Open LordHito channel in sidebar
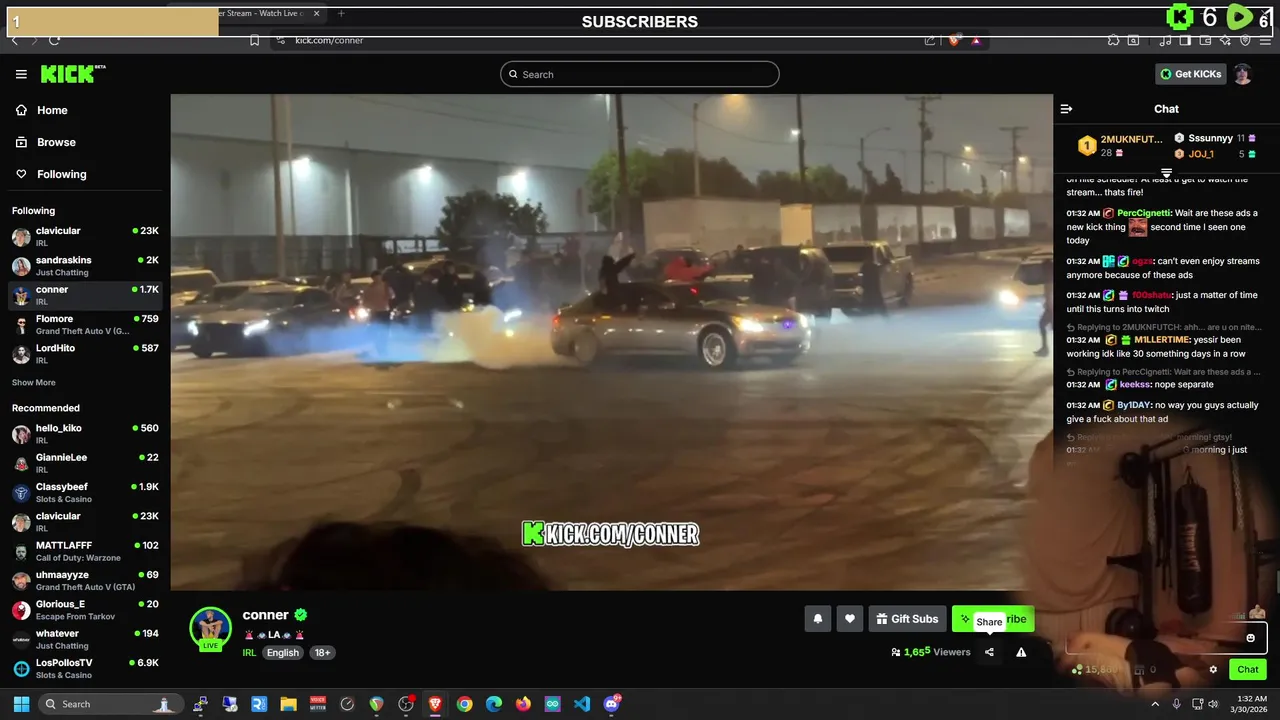The image size is (1280, 720). pyautogui.click(x=85, y=353)
